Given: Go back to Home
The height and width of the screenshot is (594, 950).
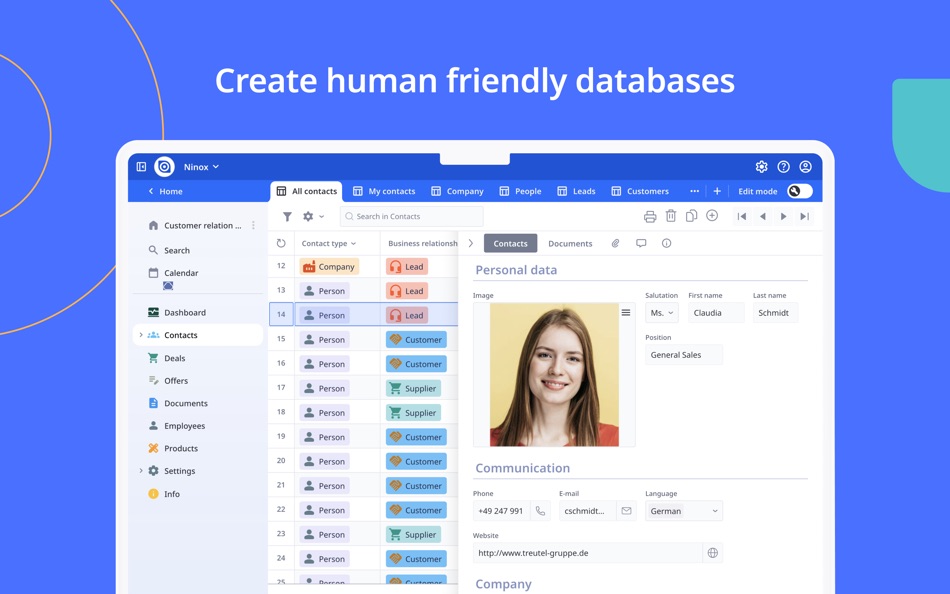Looking at the screenshot, I should (165, 191).
